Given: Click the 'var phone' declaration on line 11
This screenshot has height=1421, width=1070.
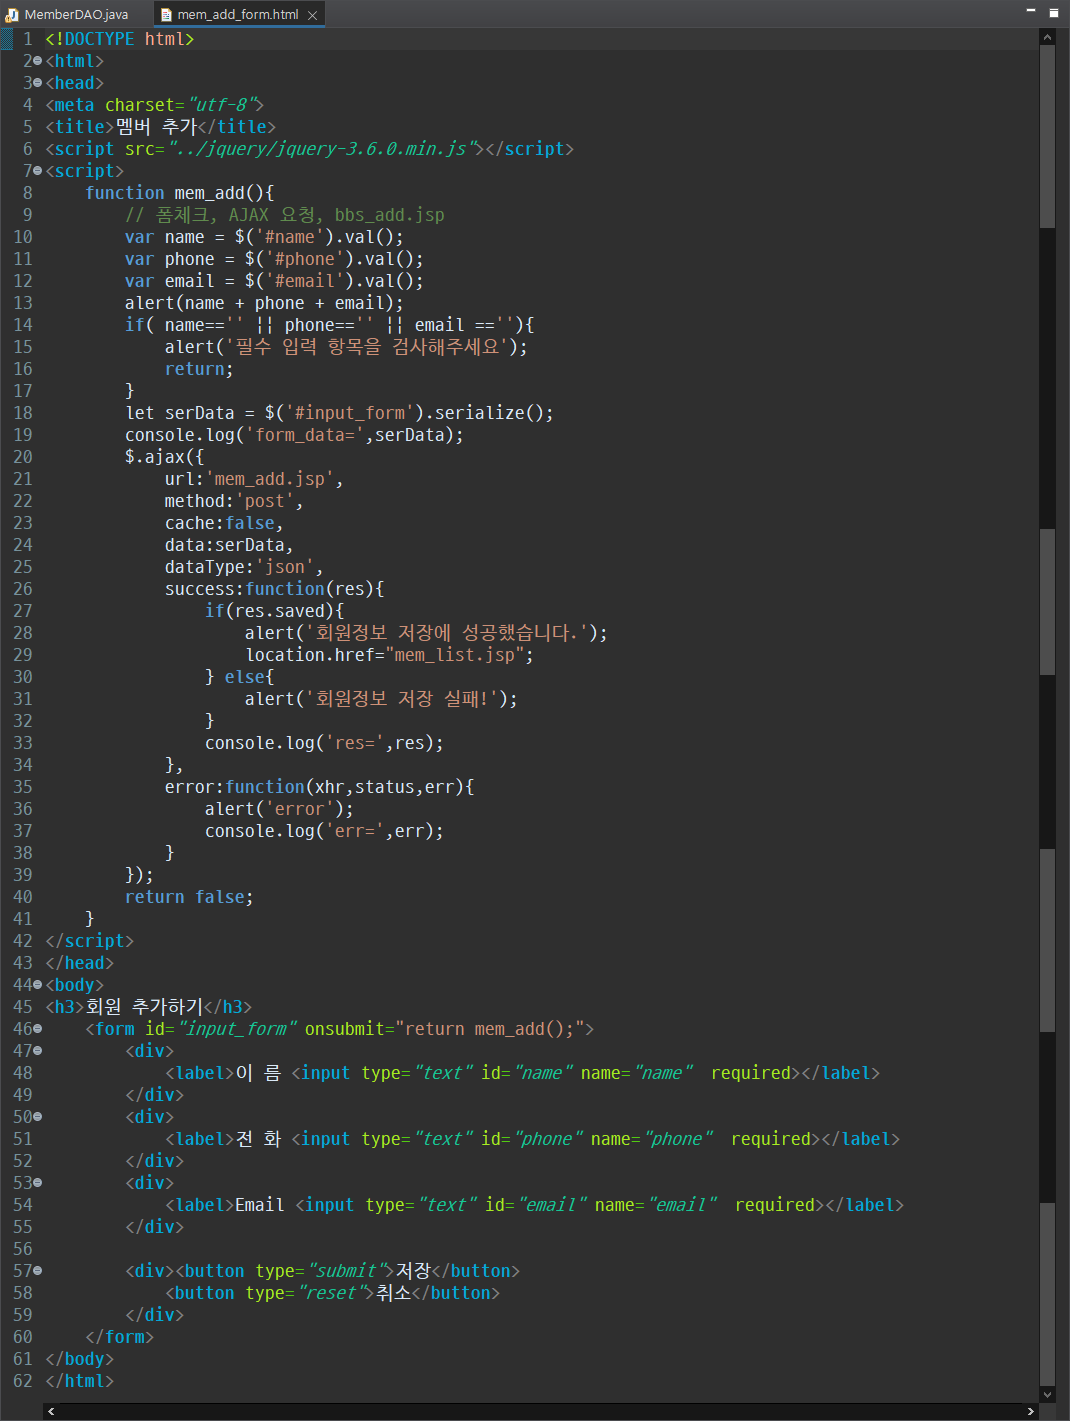Looking at the screenshot, I should 274,259.
